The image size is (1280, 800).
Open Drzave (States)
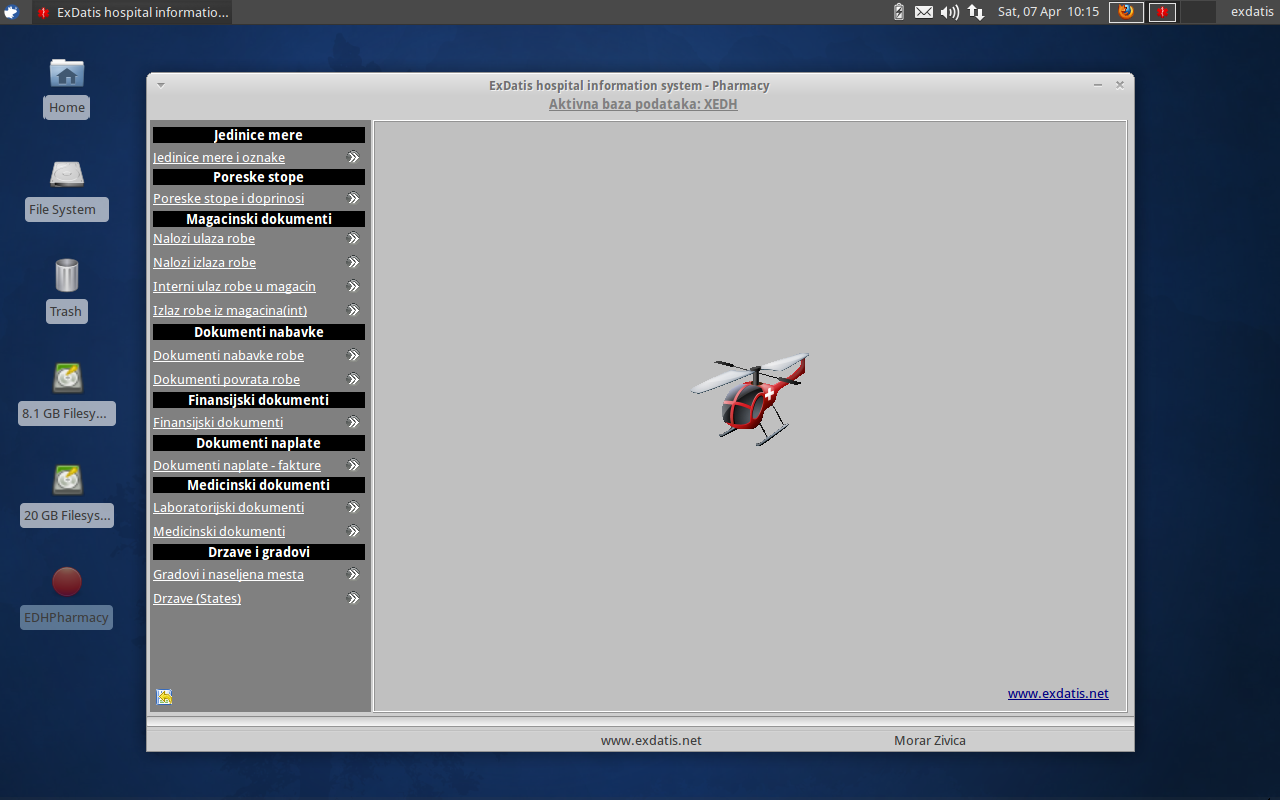pyautogui.click(x=197, y=598)
